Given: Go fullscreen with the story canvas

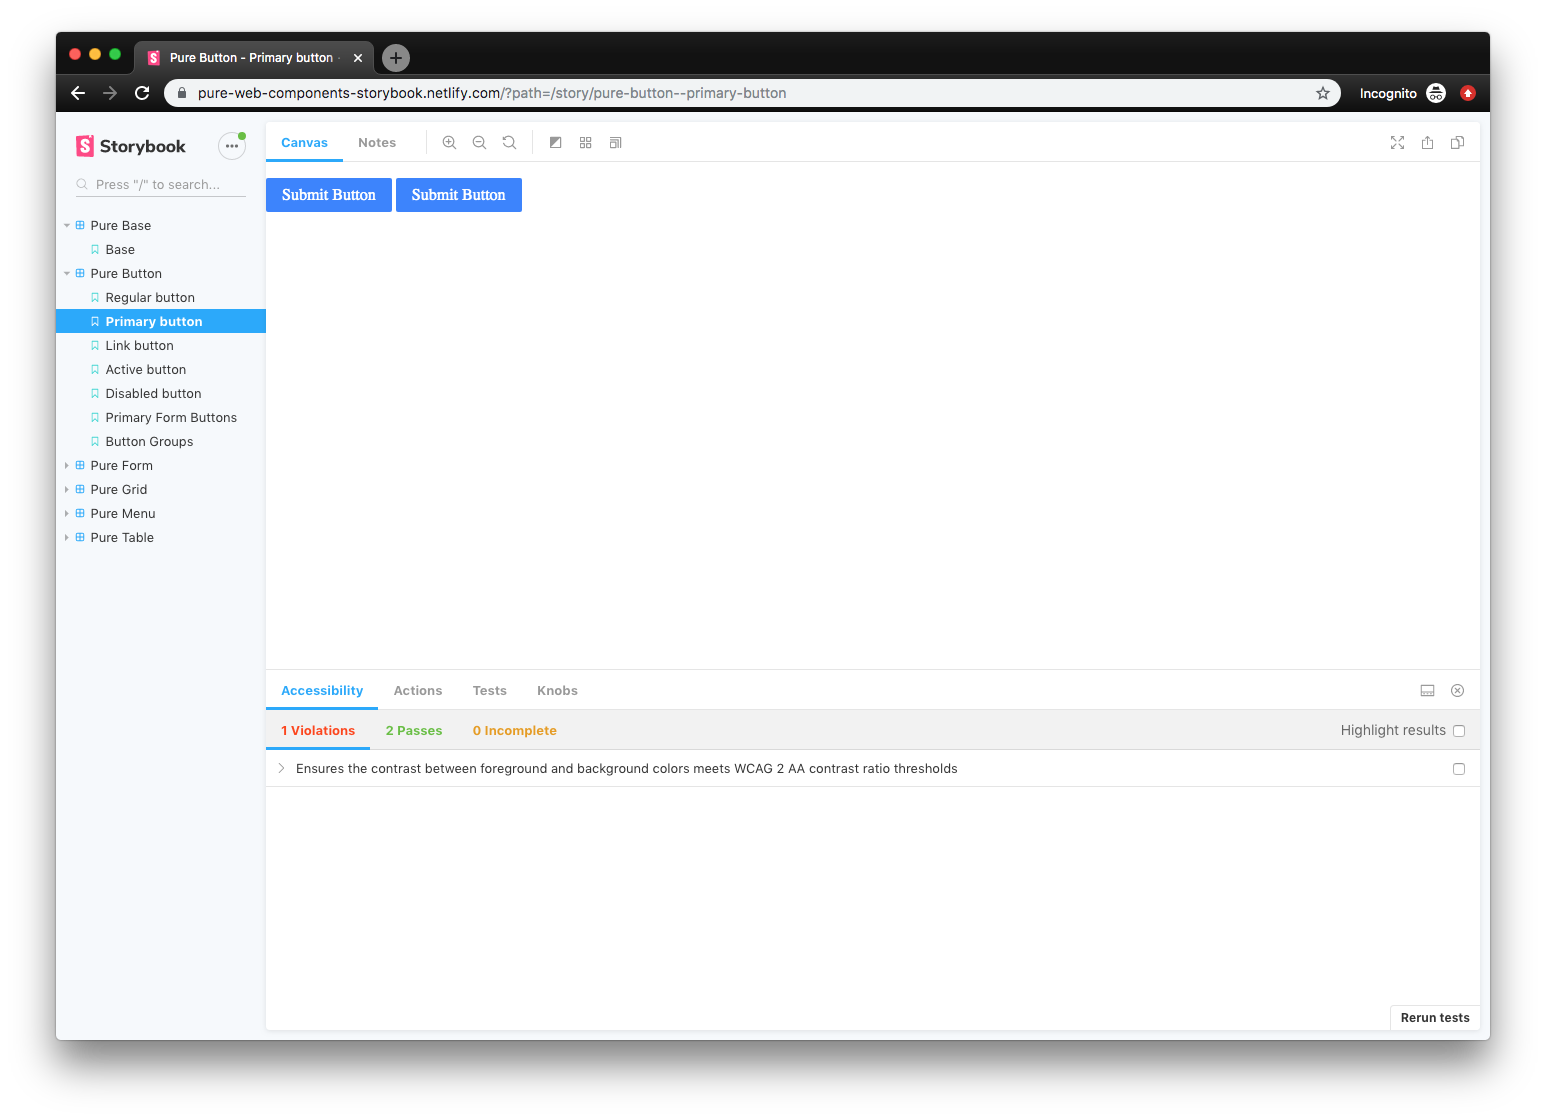Looking at the screenshot, I should pos(1397,142).
